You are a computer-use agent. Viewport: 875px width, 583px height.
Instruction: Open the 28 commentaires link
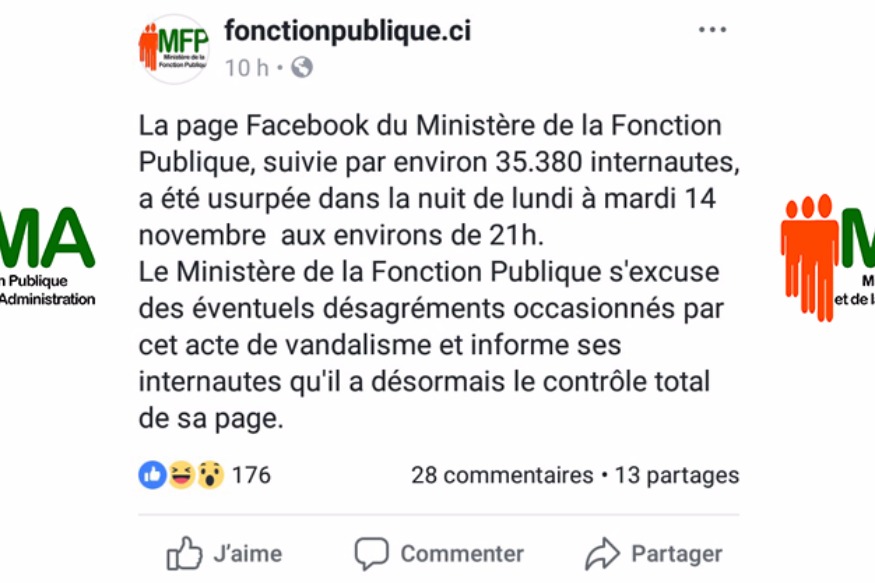(x=502, y=475)
